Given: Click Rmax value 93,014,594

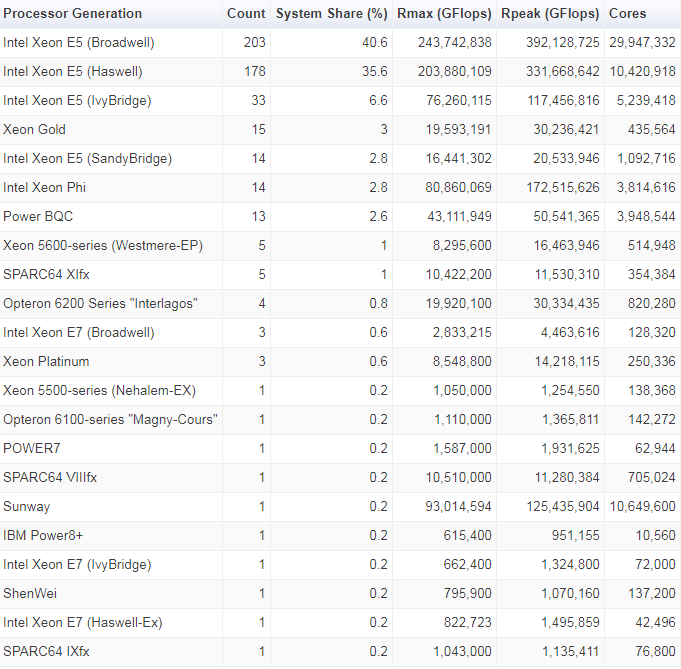Looking at the screenshot, I should coord(459,507).
